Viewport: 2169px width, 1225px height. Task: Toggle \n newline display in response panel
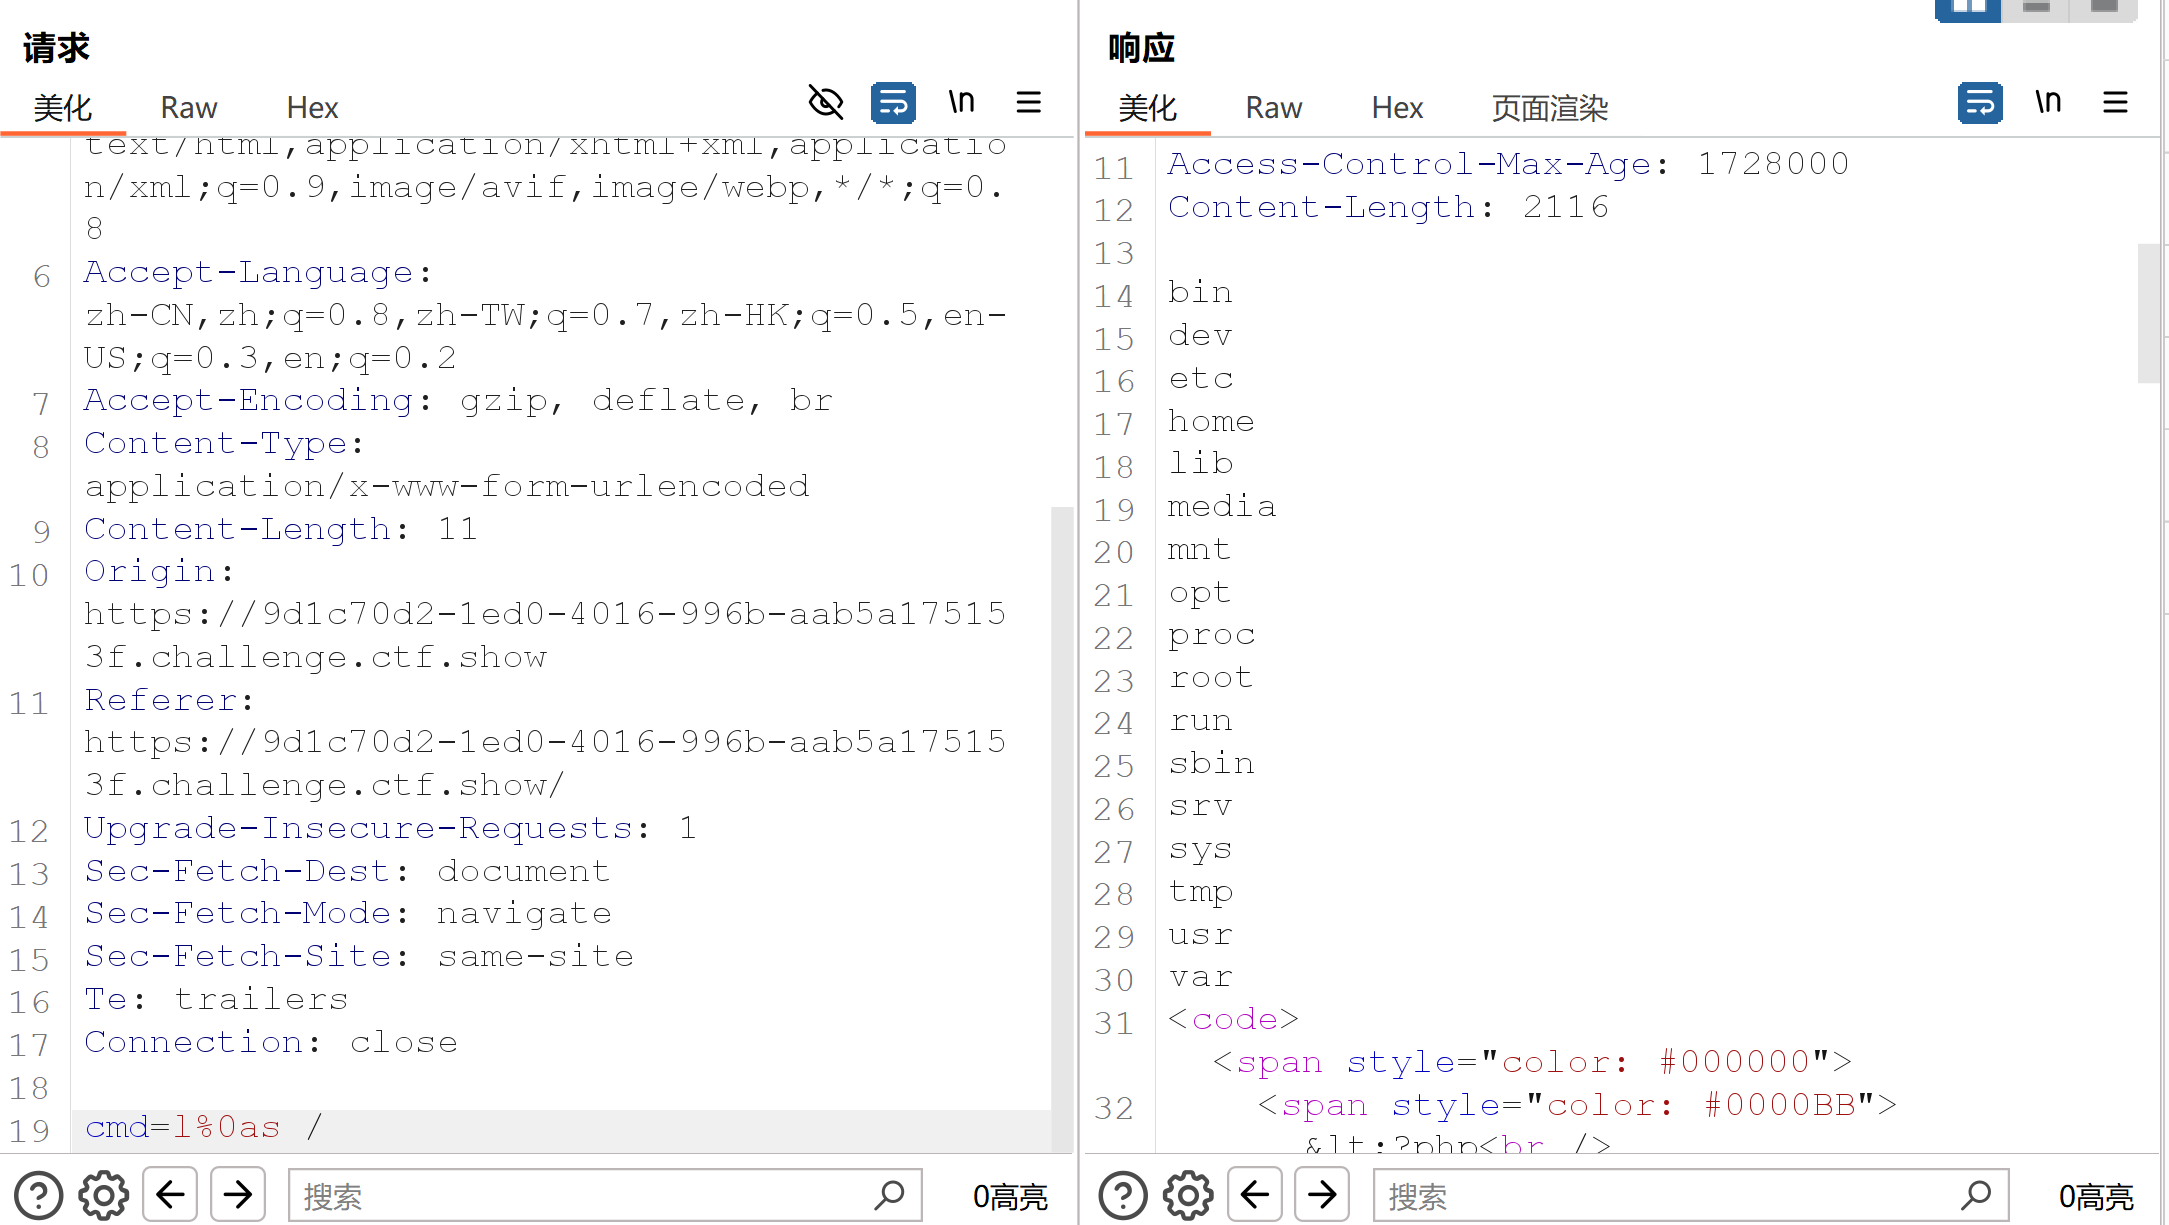tap(2048, 102)
